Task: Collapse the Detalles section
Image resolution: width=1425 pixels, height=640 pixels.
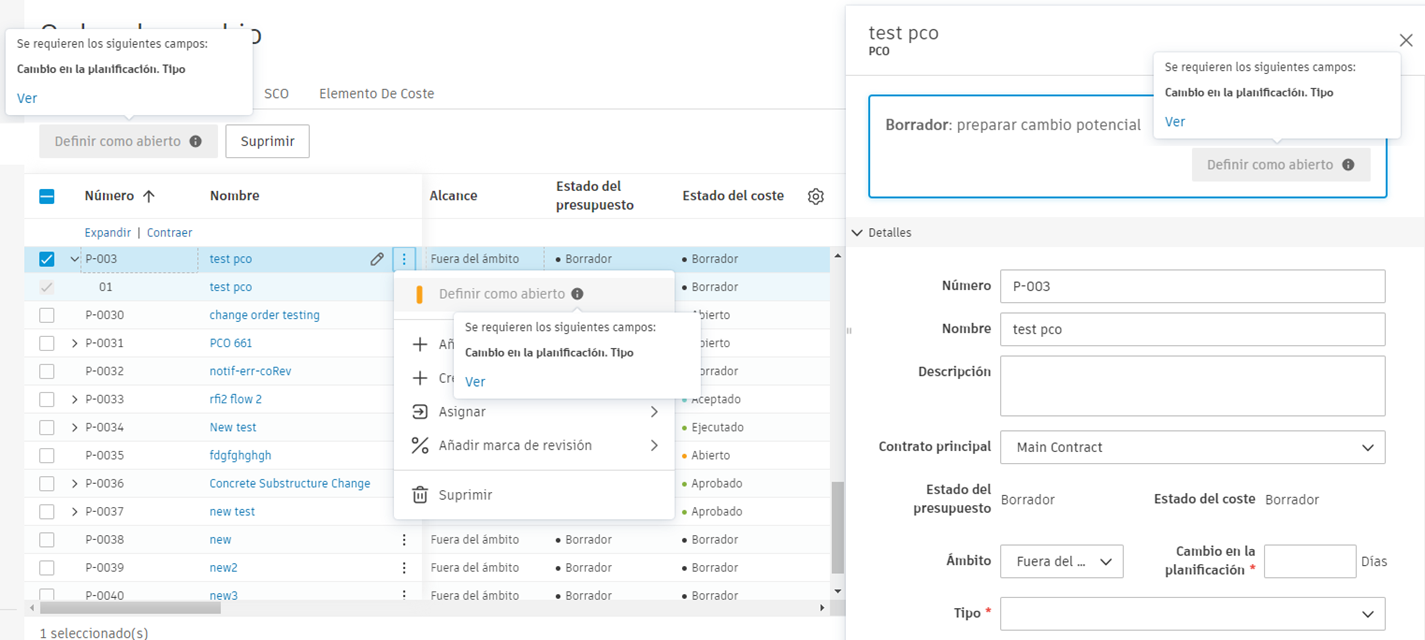Action: 857,233
